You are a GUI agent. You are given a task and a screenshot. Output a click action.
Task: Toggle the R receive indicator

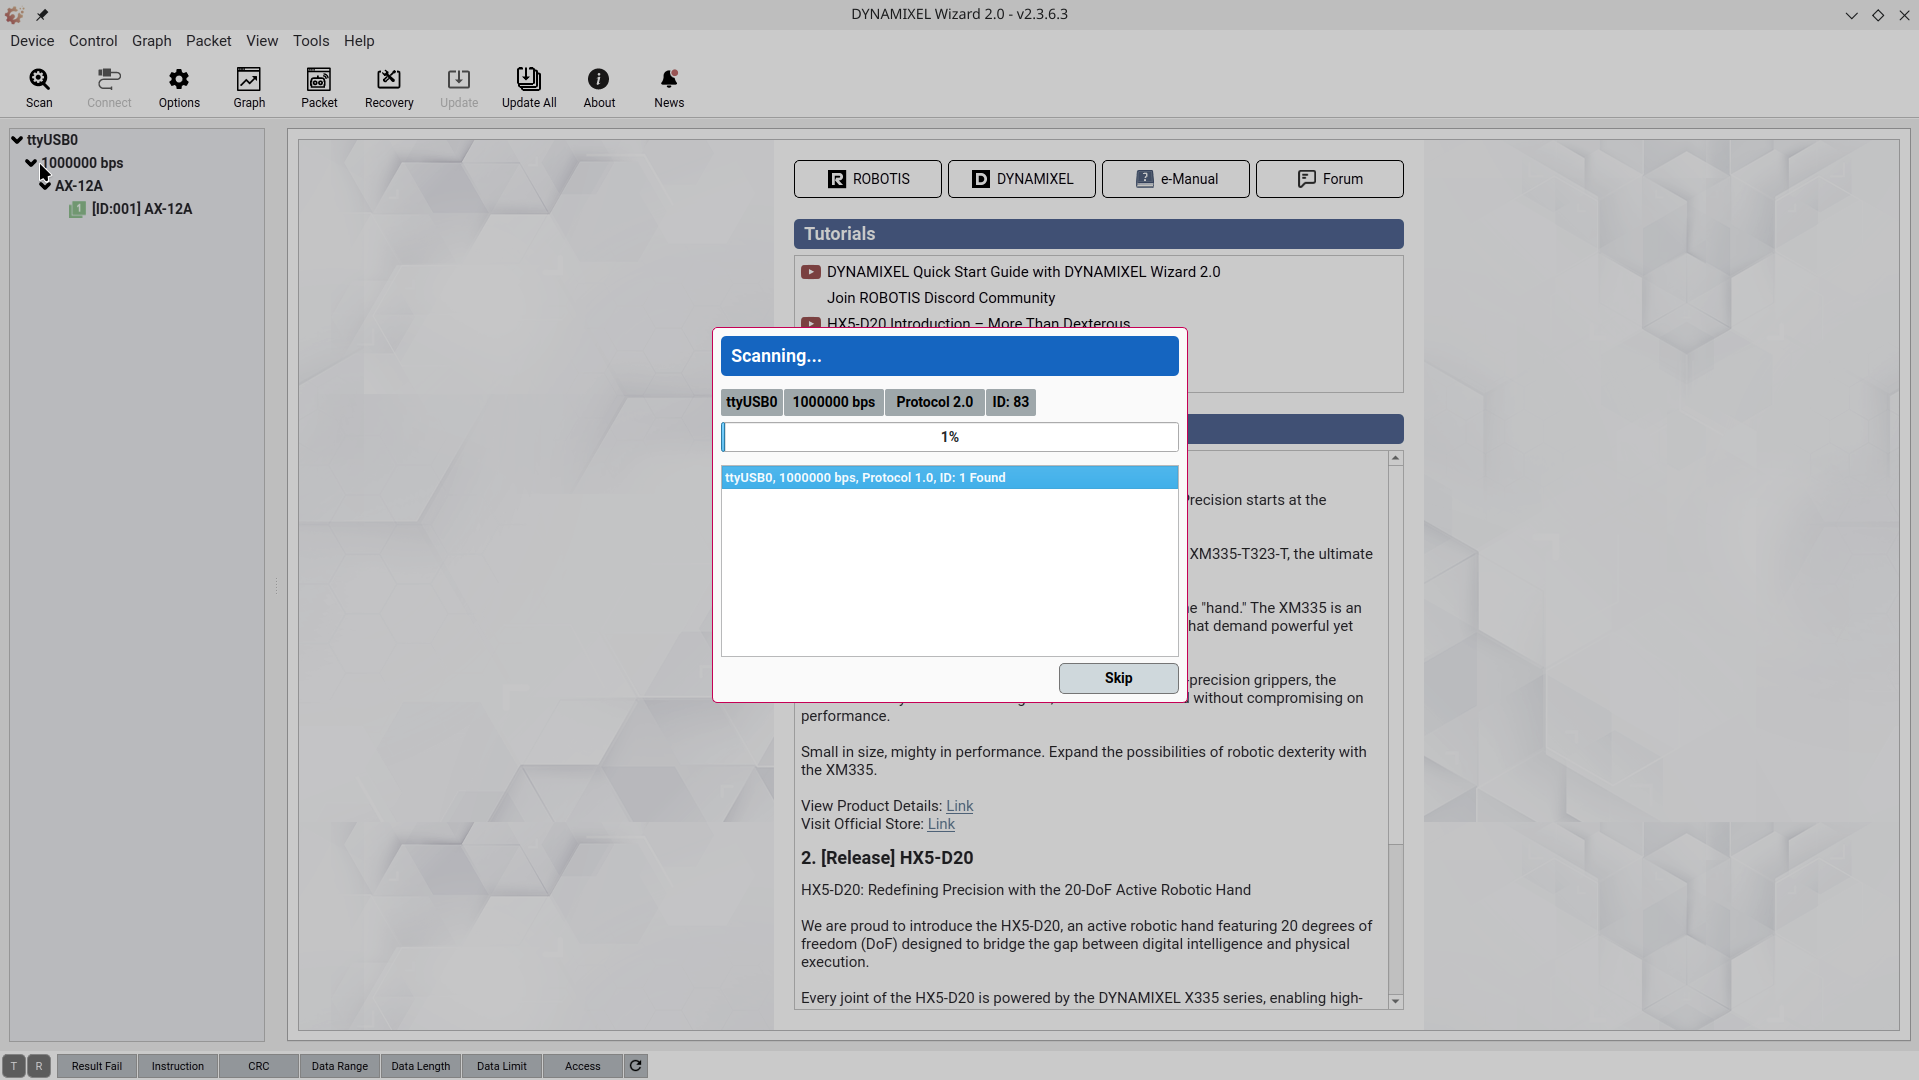pyautogui.click(x=39, y=1066)
